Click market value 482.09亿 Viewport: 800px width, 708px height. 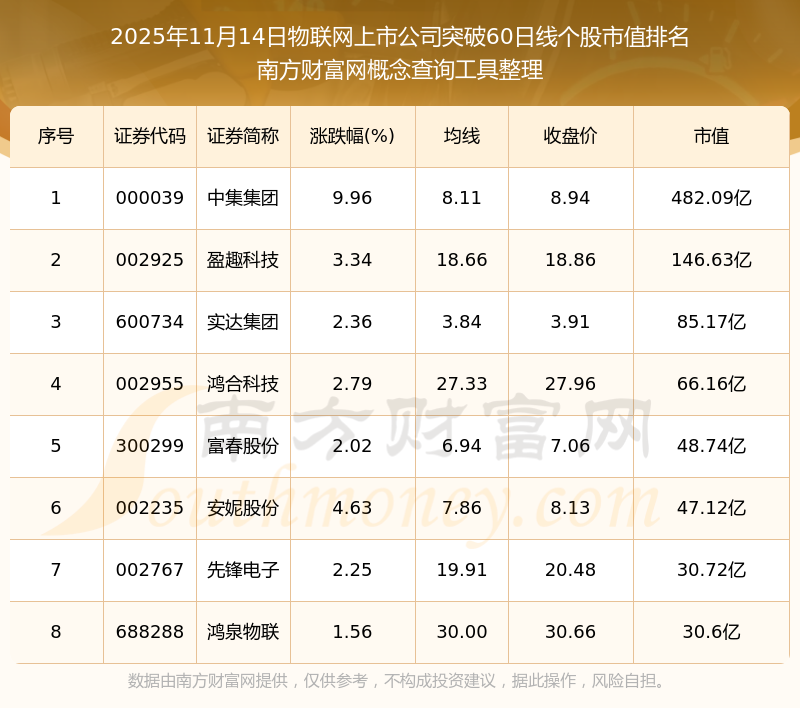[711, 198]
